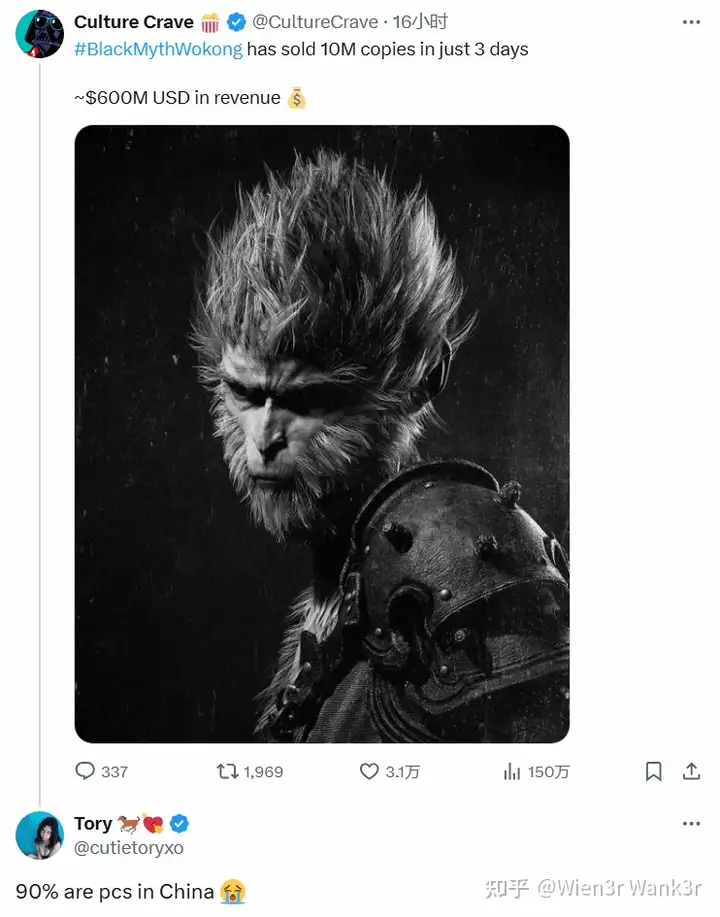Click the retweet icon with 1,969
The image size is (720, 917).
tap(227, 771)
